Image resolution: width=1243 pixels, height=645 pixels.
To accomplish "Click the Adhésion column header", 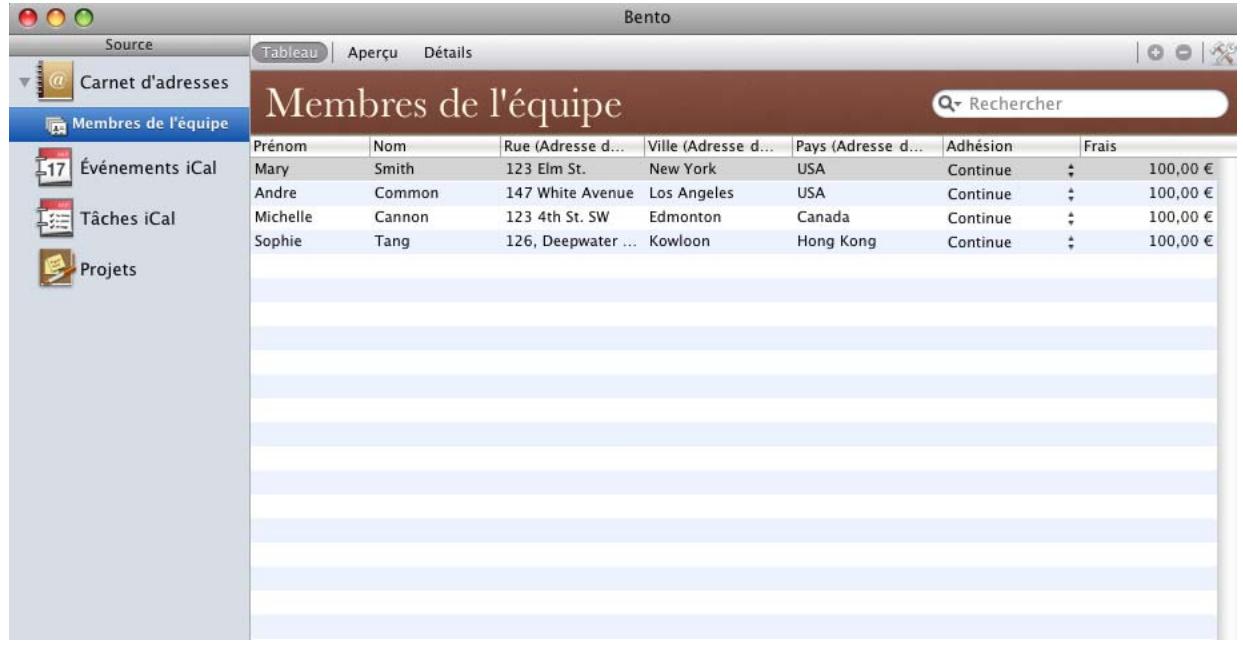I will point(1011,146).
